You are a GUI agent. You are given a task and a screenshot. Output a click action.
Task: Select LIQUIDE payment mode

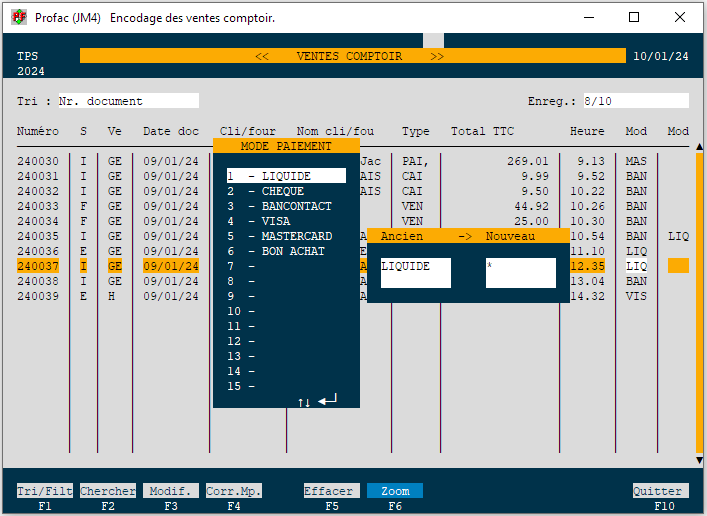pyautogui.click(x=285, y=176)
